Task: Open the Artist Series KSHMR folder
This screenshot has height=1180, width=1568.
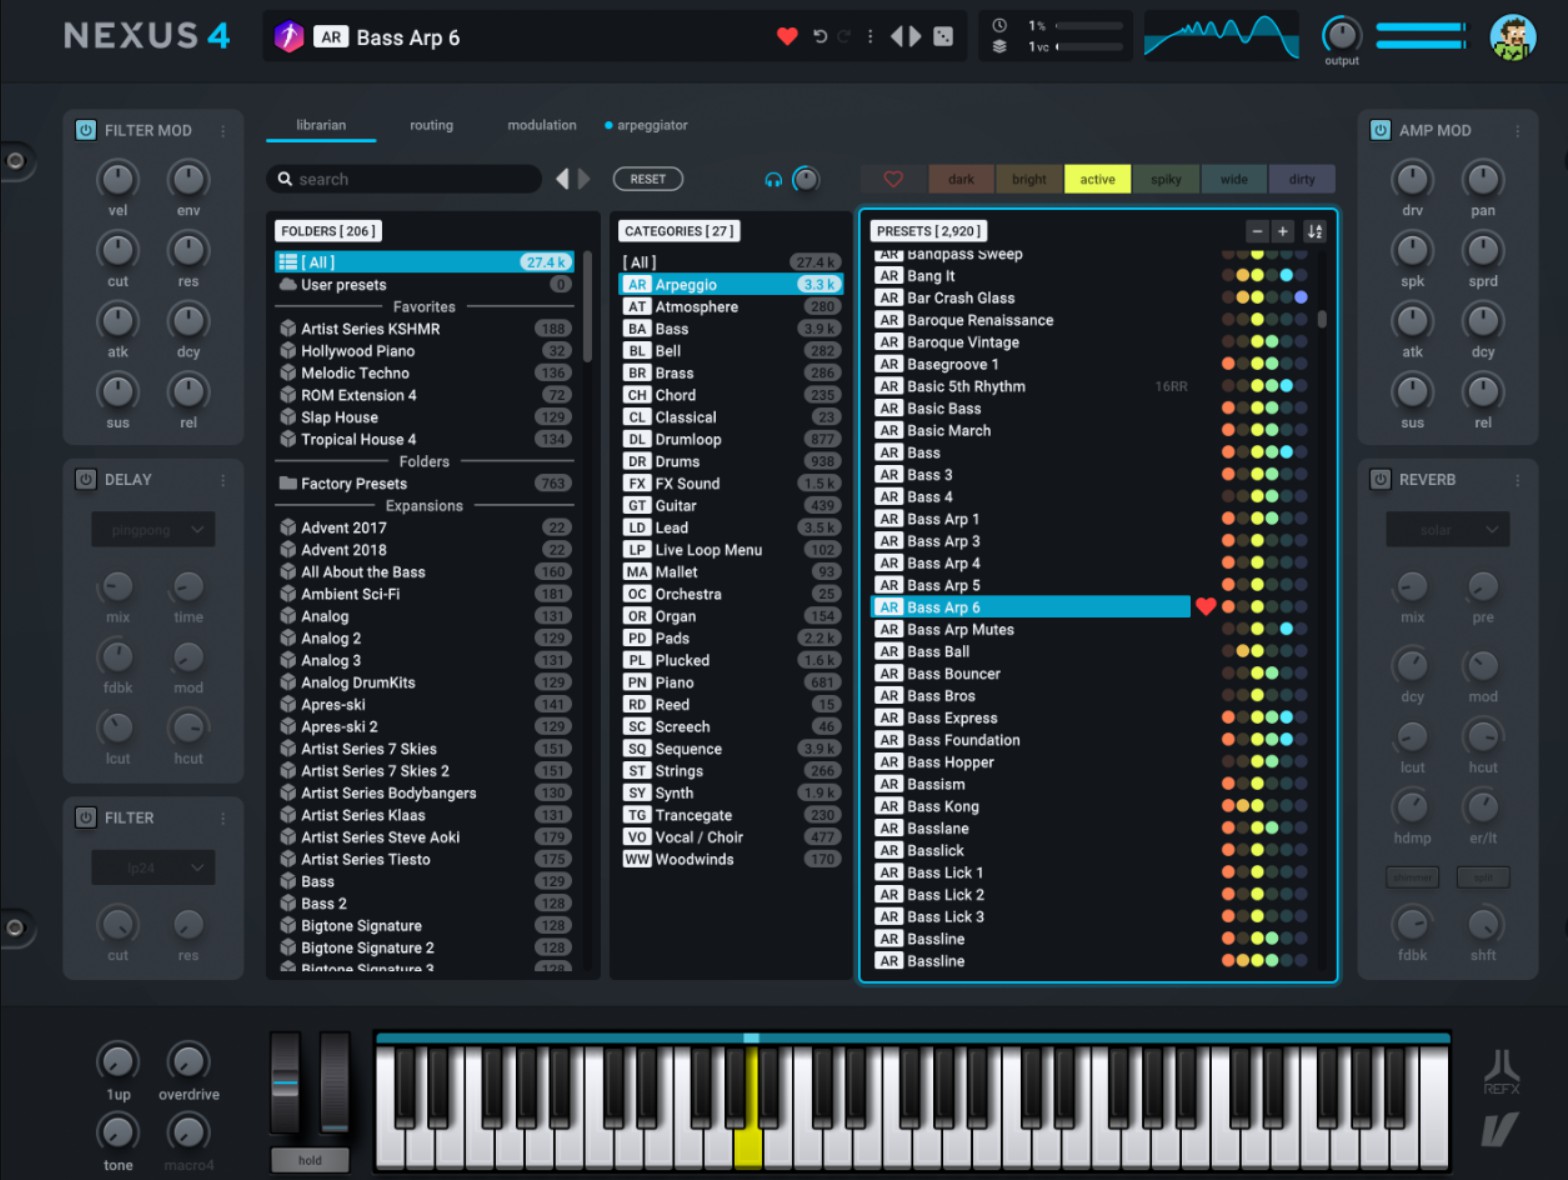Action: (x=424, y=329)
